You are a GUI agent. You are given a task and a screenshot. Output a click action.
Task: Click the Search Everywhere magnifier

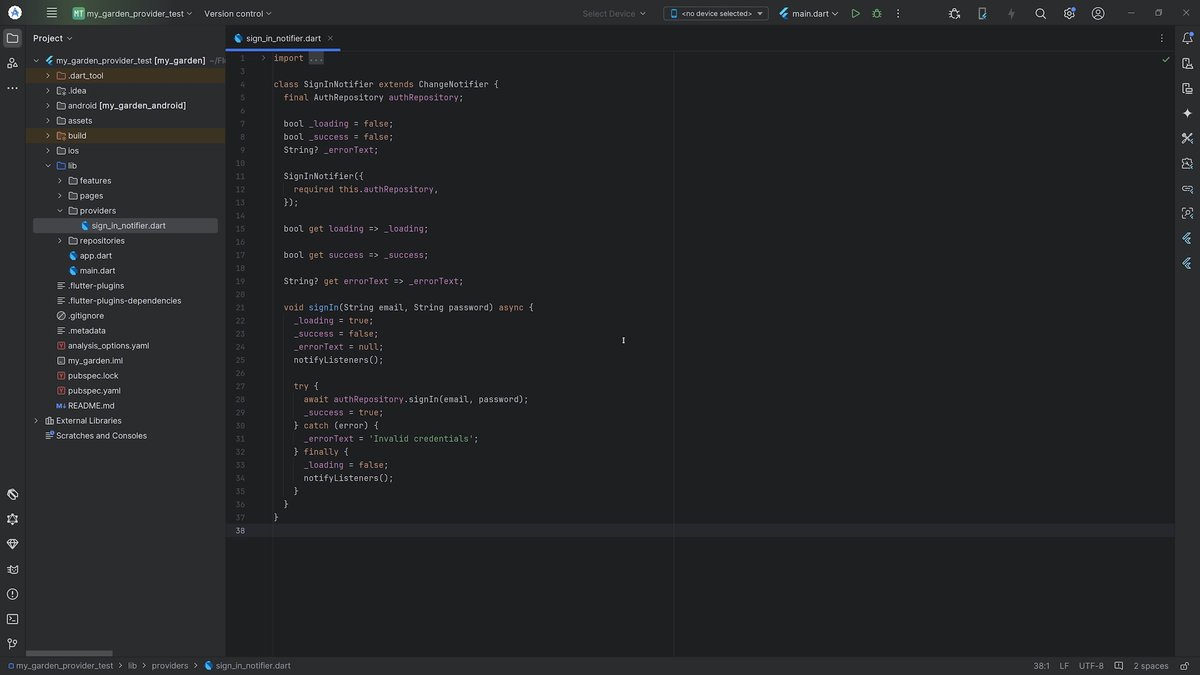point(1040,14)
